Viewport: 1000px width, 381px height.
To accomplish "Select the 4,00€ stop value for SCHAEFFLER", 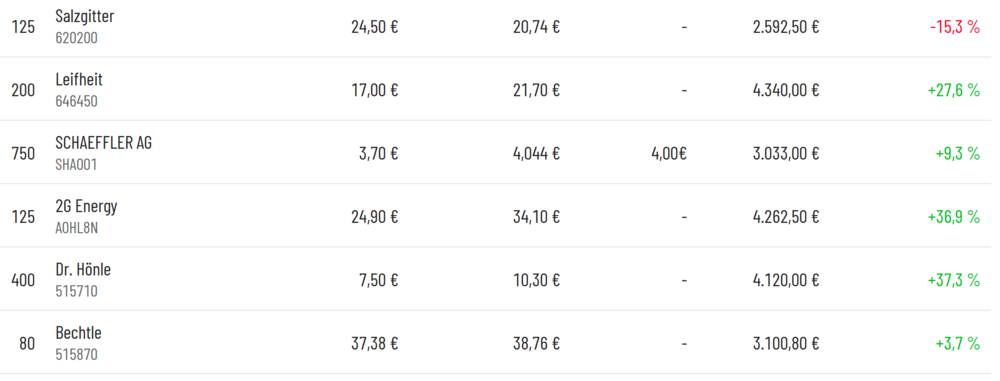I will pyautogui.click(x=668, y=154).
